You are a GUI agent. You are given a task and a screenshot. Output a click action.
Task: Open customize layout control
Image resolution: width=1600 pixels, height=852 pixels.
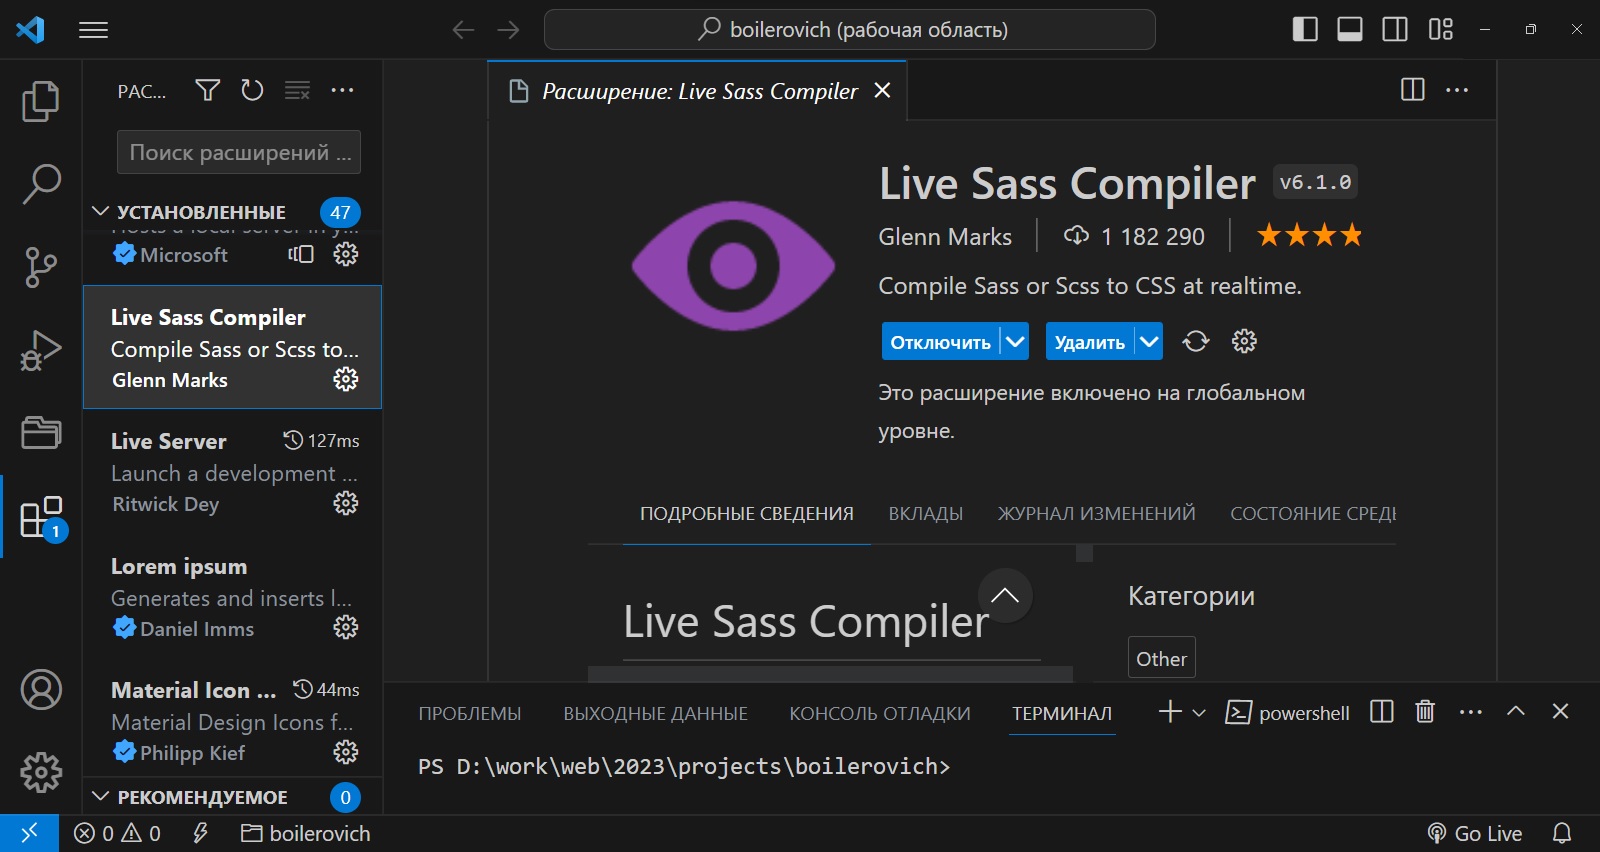pyautogui.click(x=1441, y=29)
